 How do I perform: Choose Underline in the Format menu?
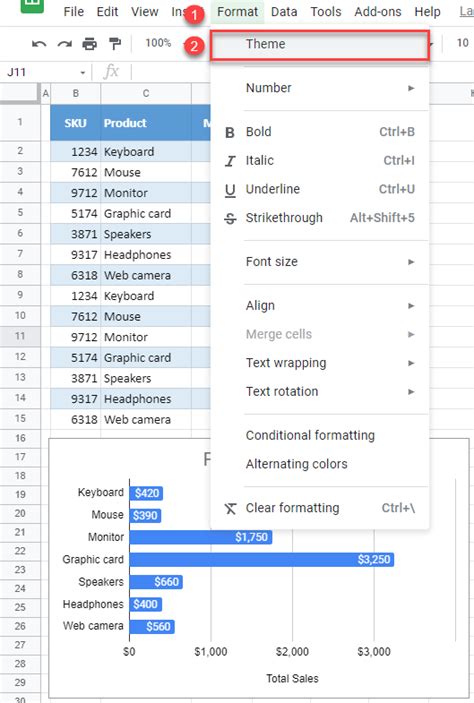coord(319,189)
